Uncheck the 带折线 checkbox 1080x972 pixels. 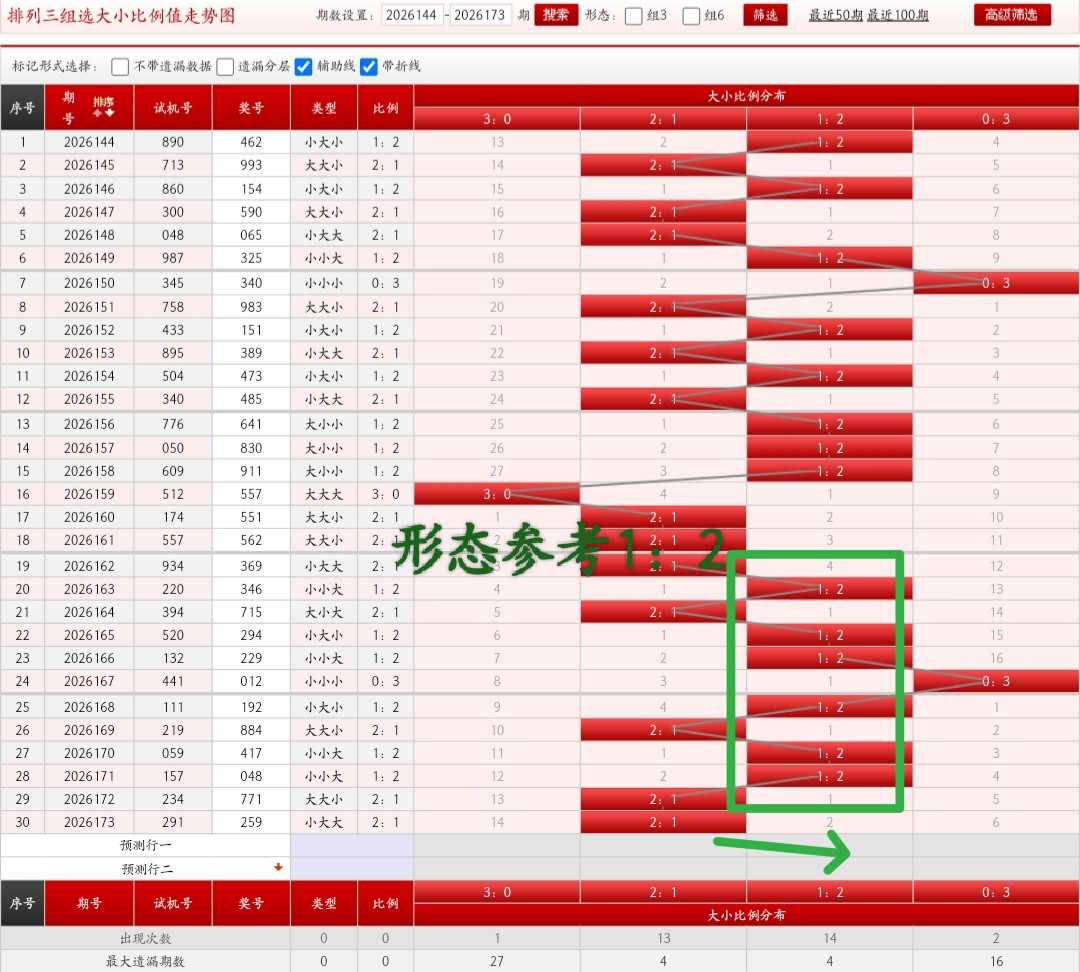click(x=369, y=66)
